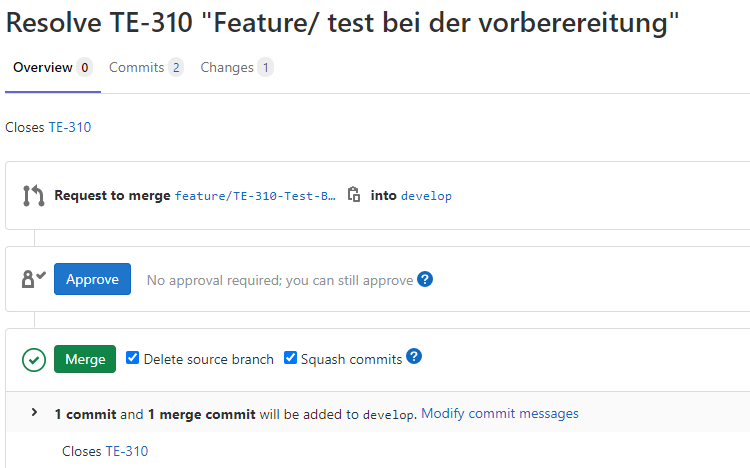The image size is (750, 468).
Task: Click the approval person icon
Action: tap(33, 280)
